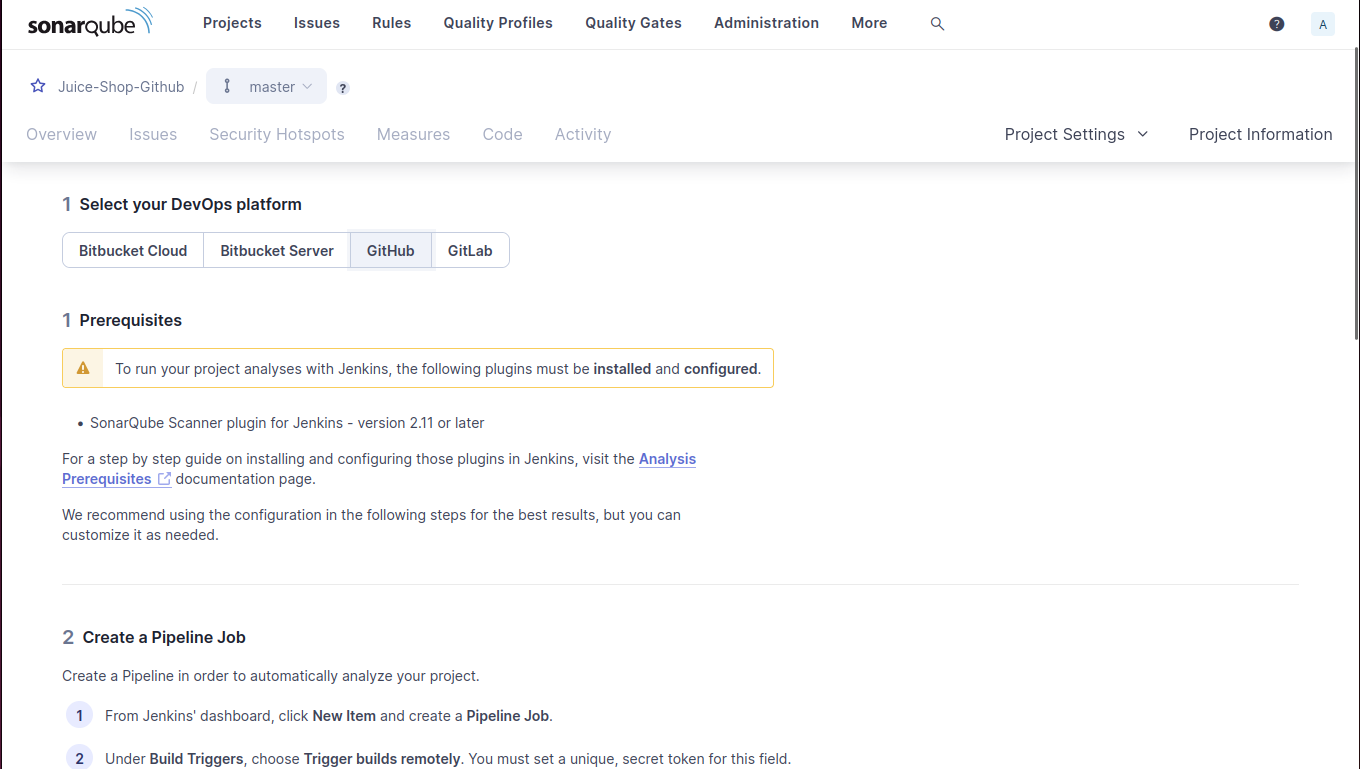Open the Quality Gates menu item
Screen dimensions: 1360x769
pos(632,23)
